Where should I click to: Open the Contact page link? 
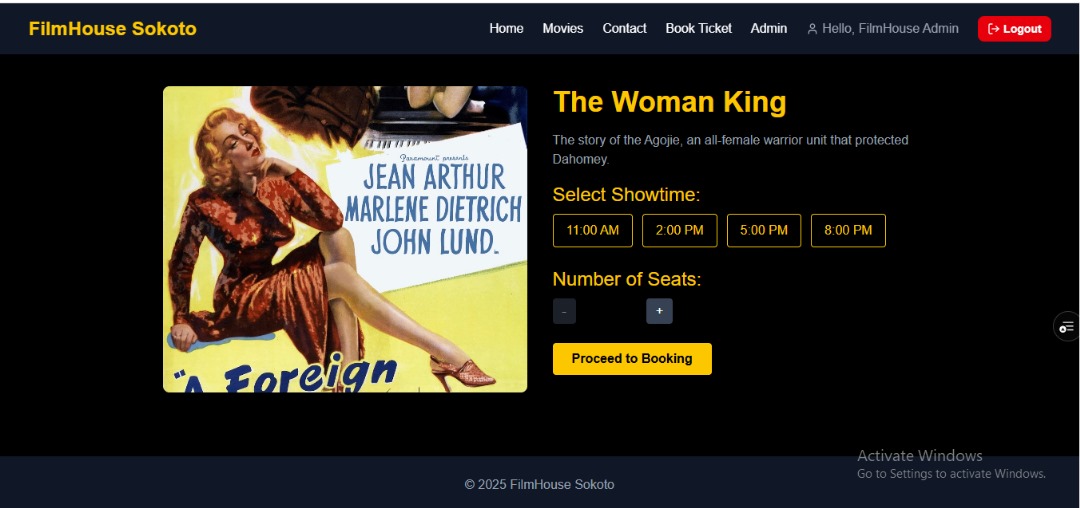coord(625,29)
